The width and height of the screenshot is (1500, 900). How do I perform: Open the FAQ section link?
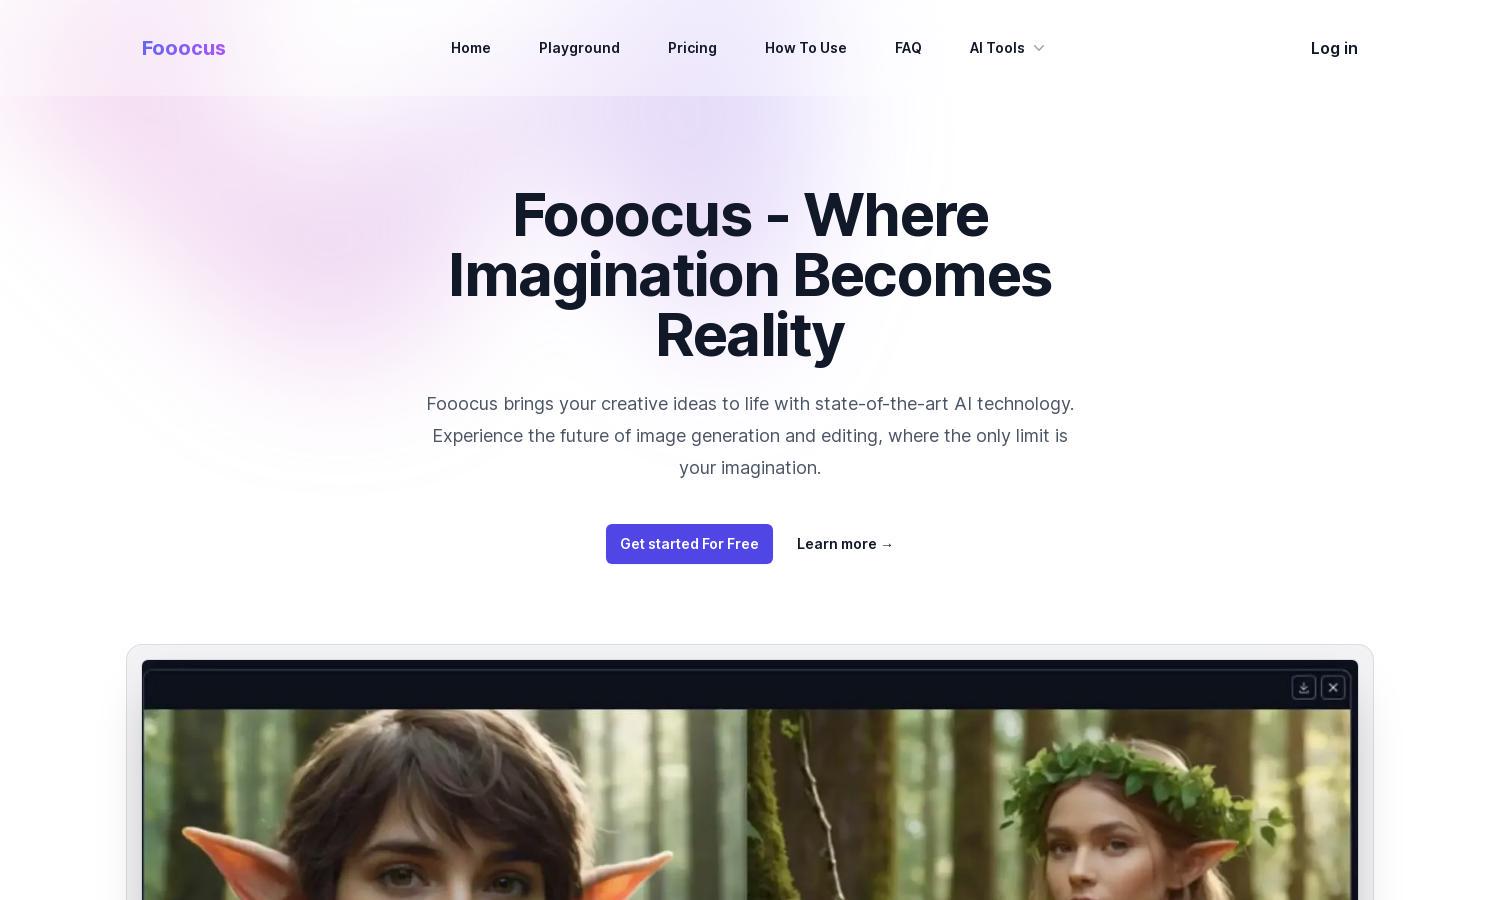click(x=908, y=48)
